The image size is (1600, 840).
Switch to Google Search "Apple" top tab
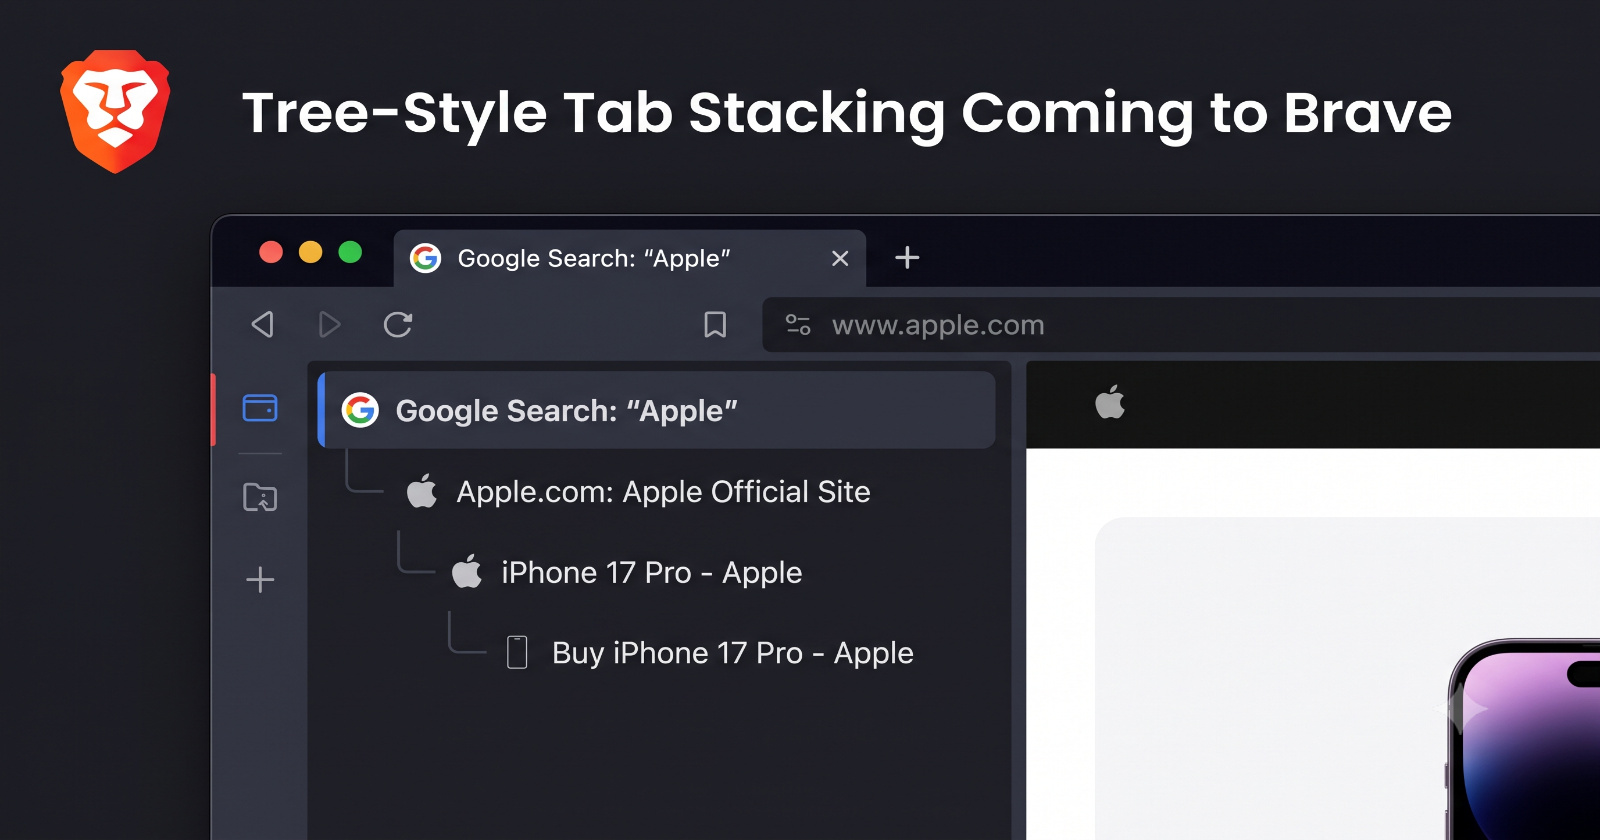(630, 258)
